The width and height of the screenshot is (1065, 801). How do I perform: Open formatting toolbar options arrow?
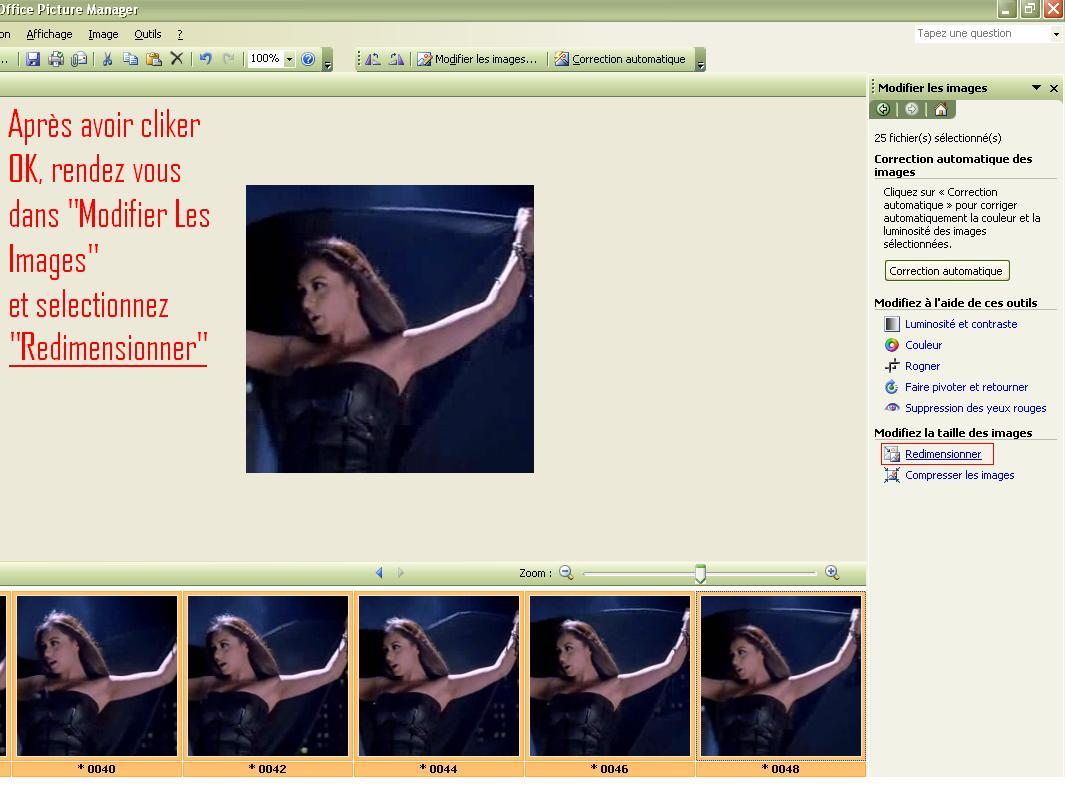click(x=701, y=60)
